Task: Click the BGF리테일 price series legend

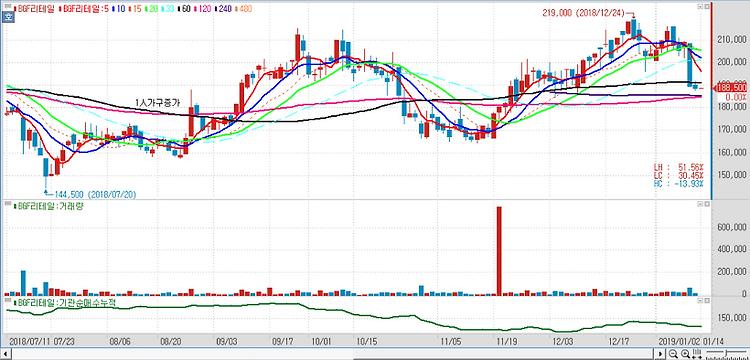Action: click(34, 9)
